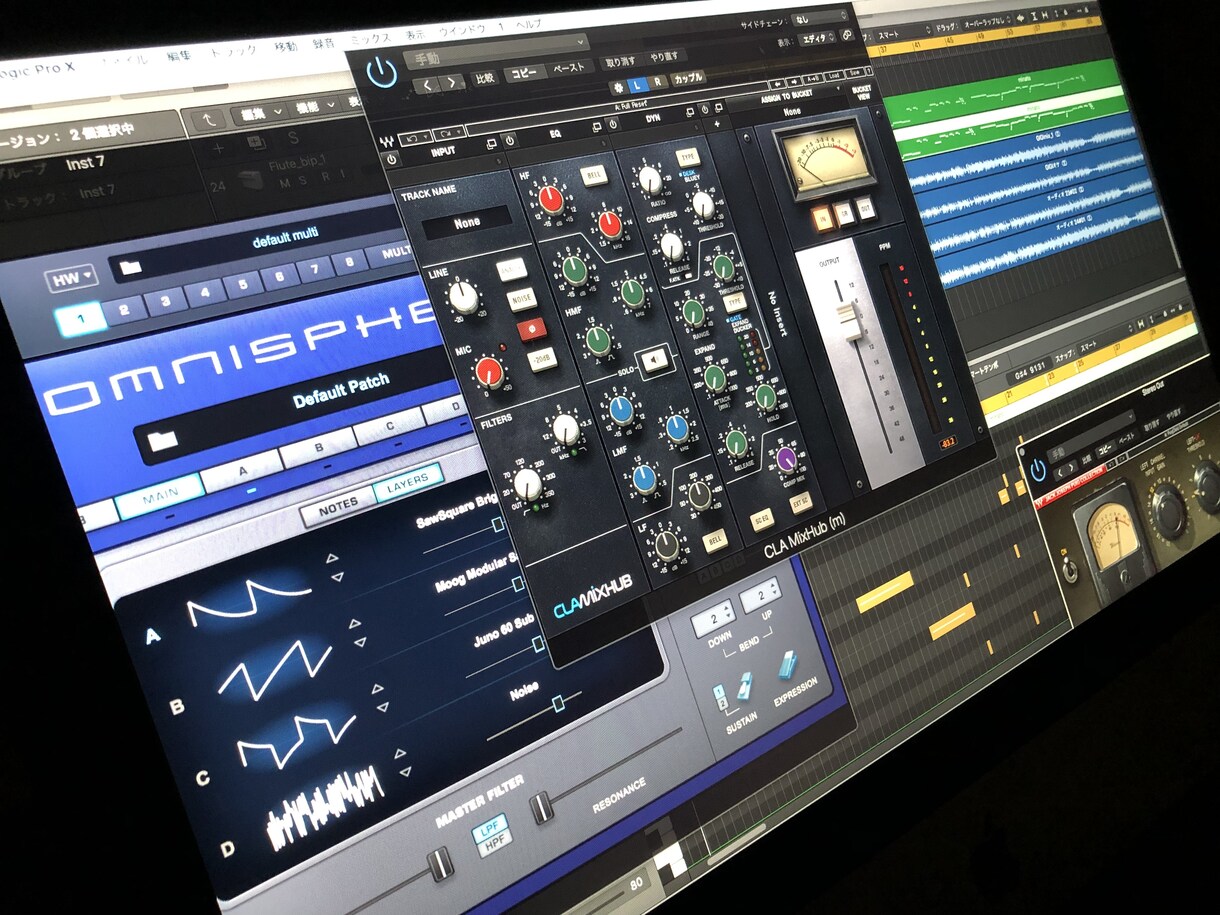This screenshot has height=915, width=1220.
Task: Toggle the SC EQ button
Action: click(x=762, y=520)
